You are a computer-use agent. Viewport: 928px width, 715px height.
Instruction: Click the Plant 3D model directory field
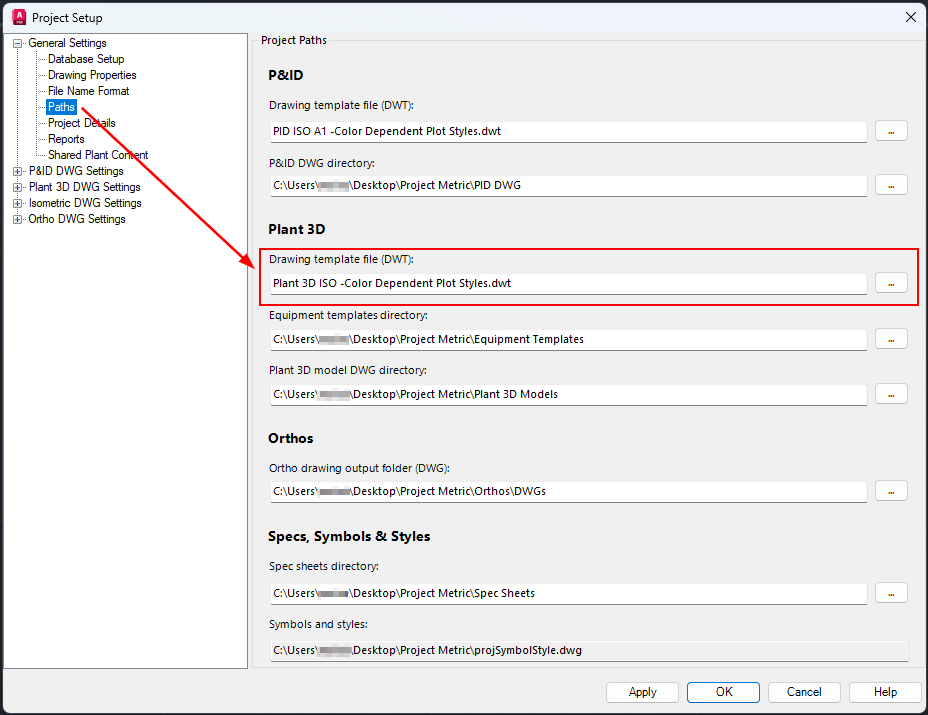[x=569, y=394]
